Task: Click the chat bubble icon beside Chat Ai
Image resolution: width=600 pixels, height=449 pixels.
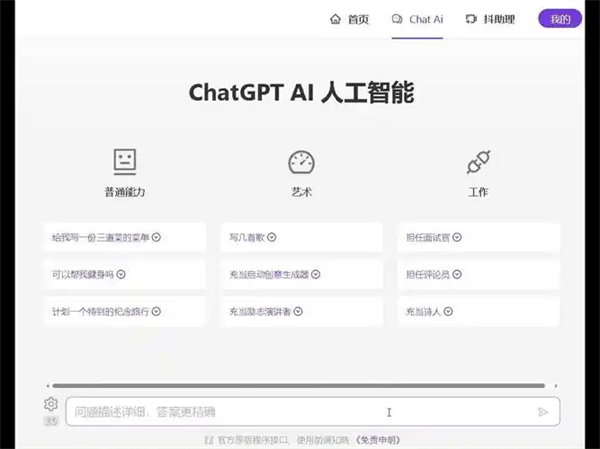Action: click(397, 19)
